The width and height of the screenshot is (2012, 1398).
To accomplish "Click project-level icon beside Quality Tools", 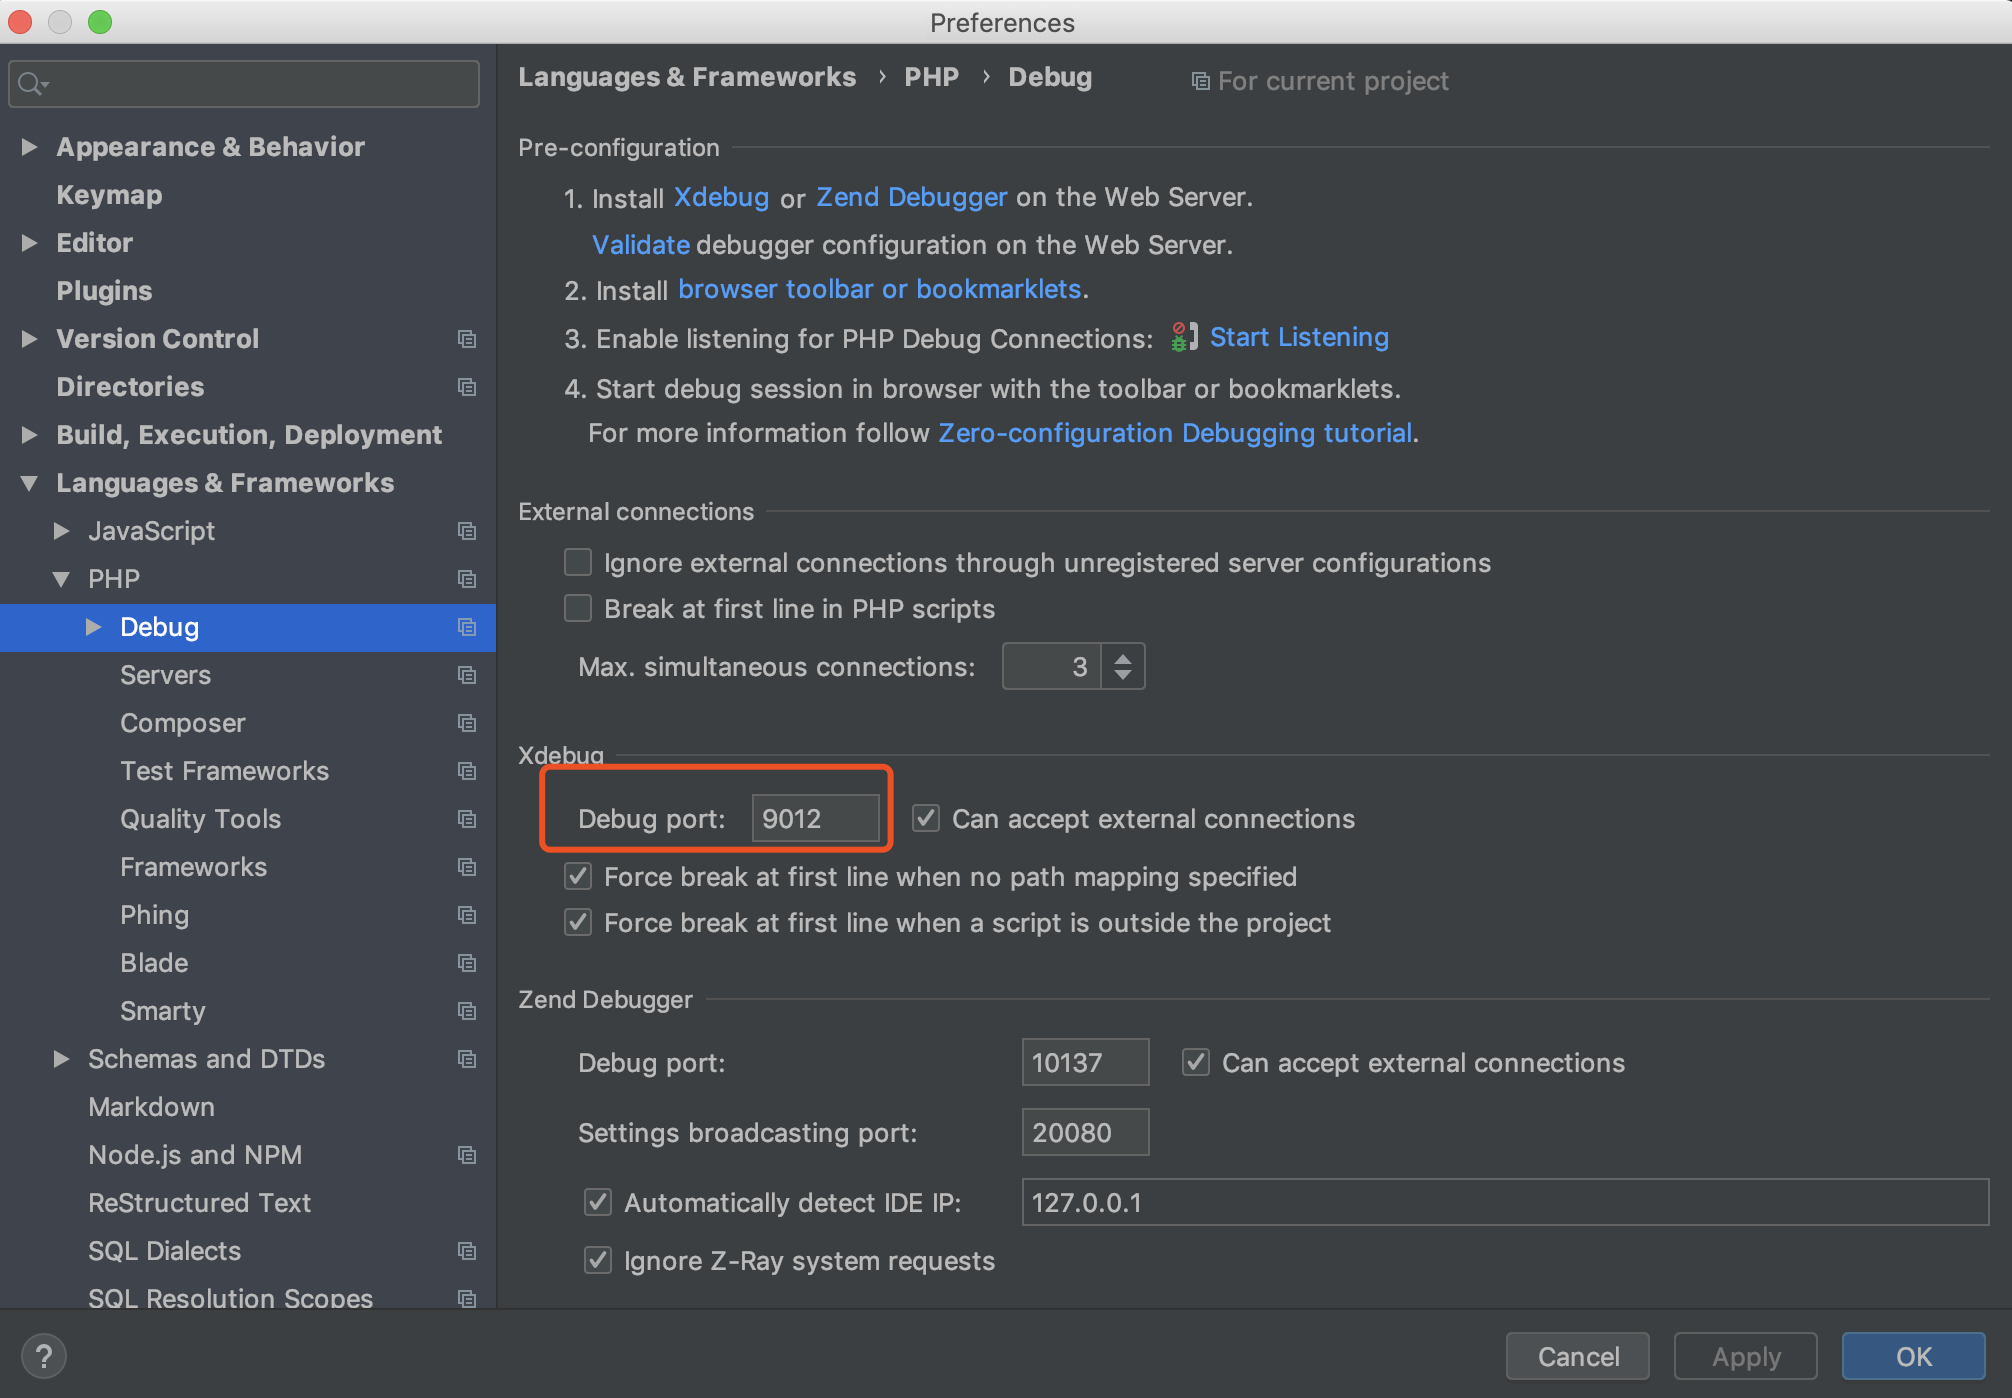I will (x=466, y=819).
